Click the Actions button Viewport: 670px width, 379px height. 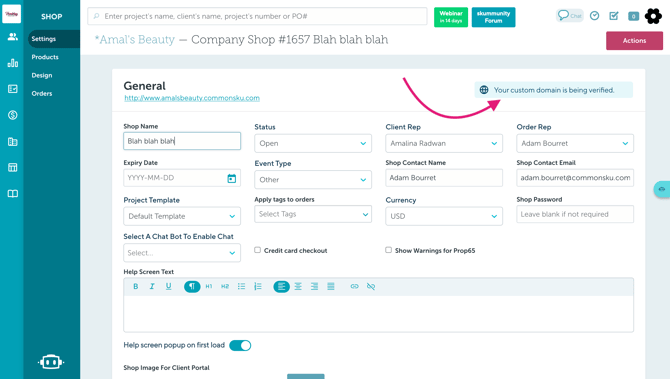[x=634, y=41]
